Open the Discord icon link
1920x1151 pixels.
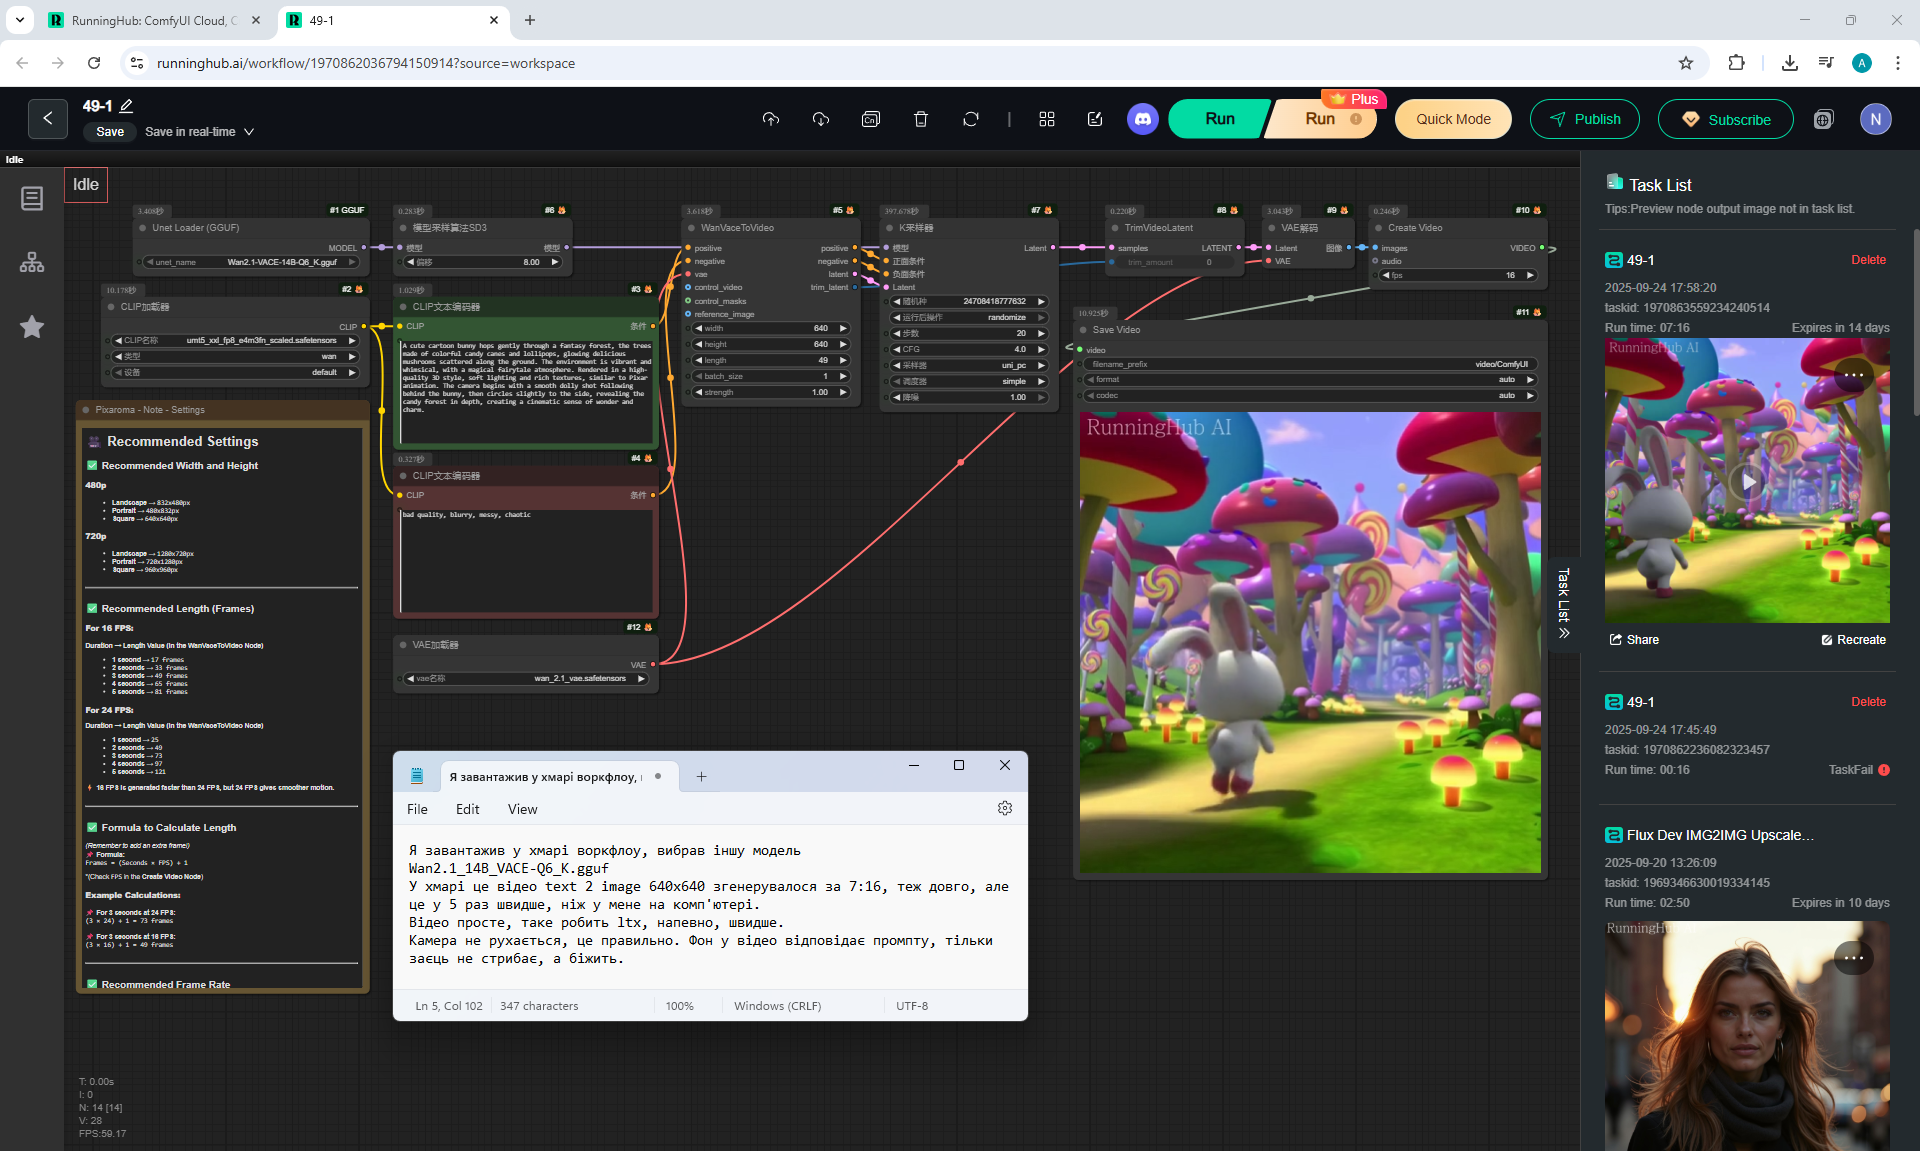coord(1142,119)
